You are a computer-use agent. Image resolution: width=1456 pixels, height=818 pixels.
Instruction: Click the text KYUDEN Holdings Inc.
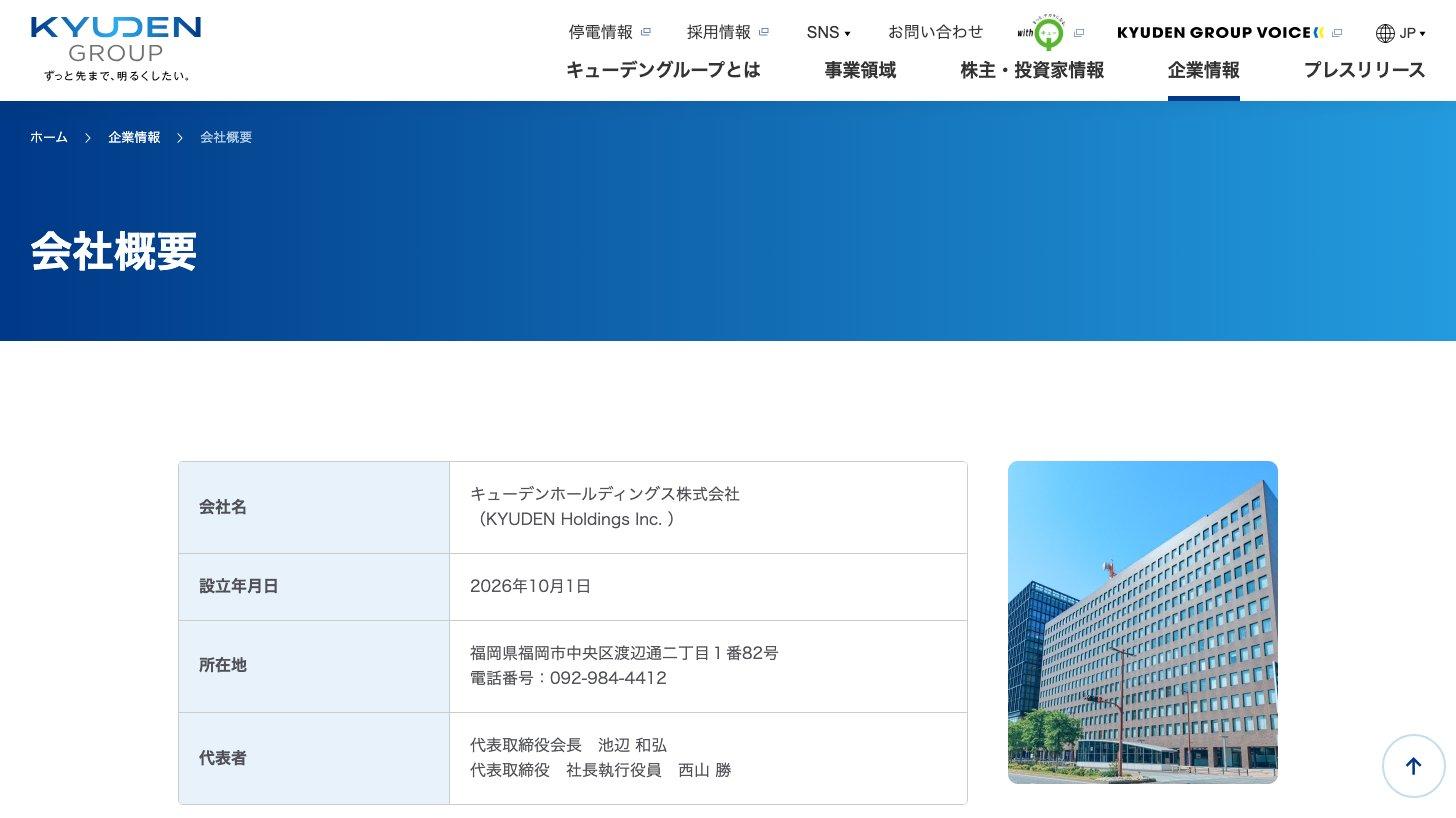pyautogui.click(x=574, y=519)
